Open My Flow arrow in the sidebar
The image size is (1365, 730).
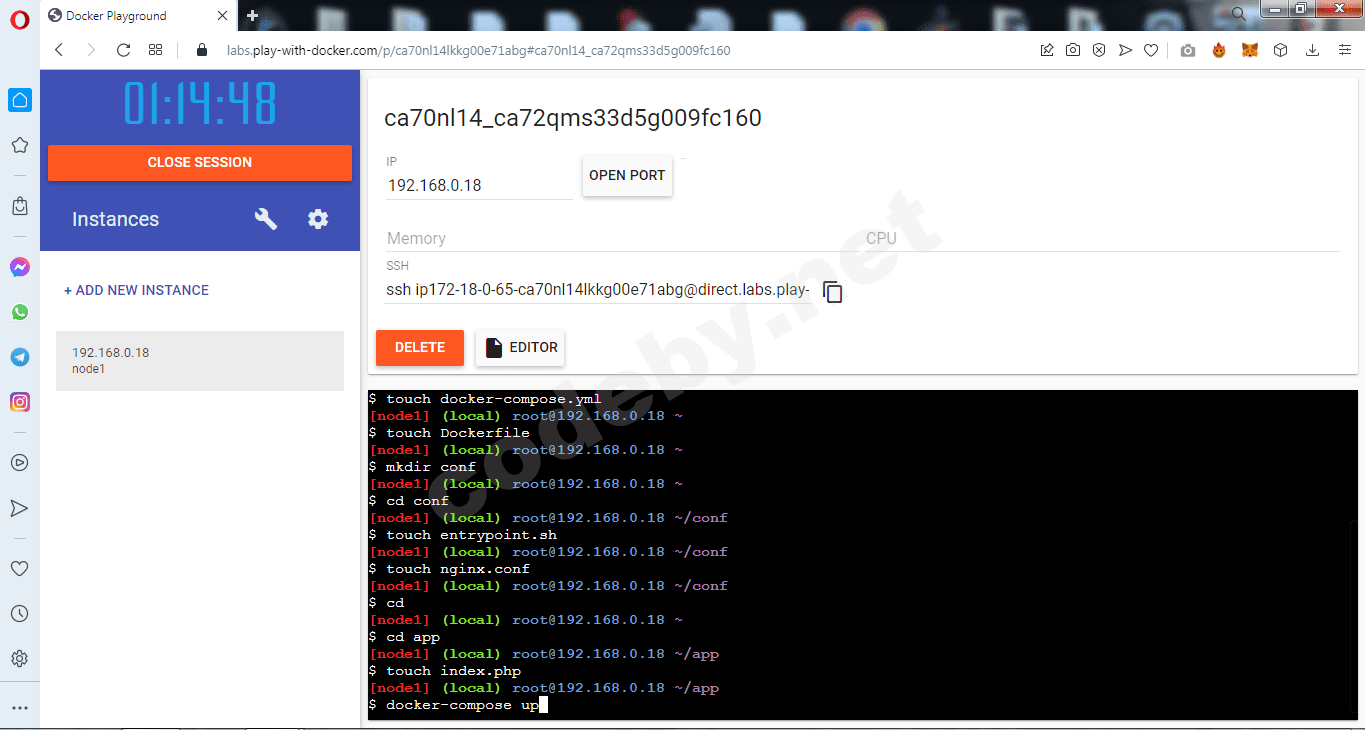[x=19, y=508]
